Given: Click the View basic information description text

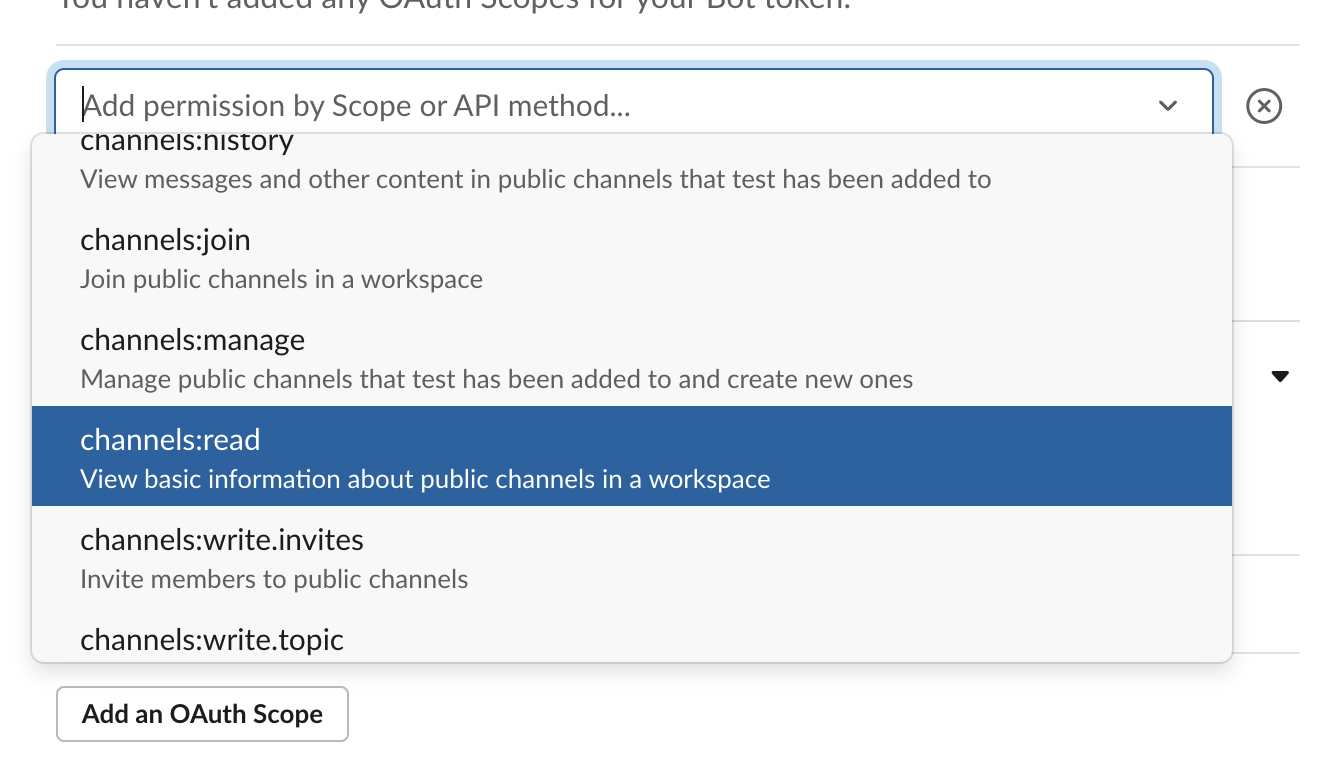Looking at the screenshot, I should [424, 479].
